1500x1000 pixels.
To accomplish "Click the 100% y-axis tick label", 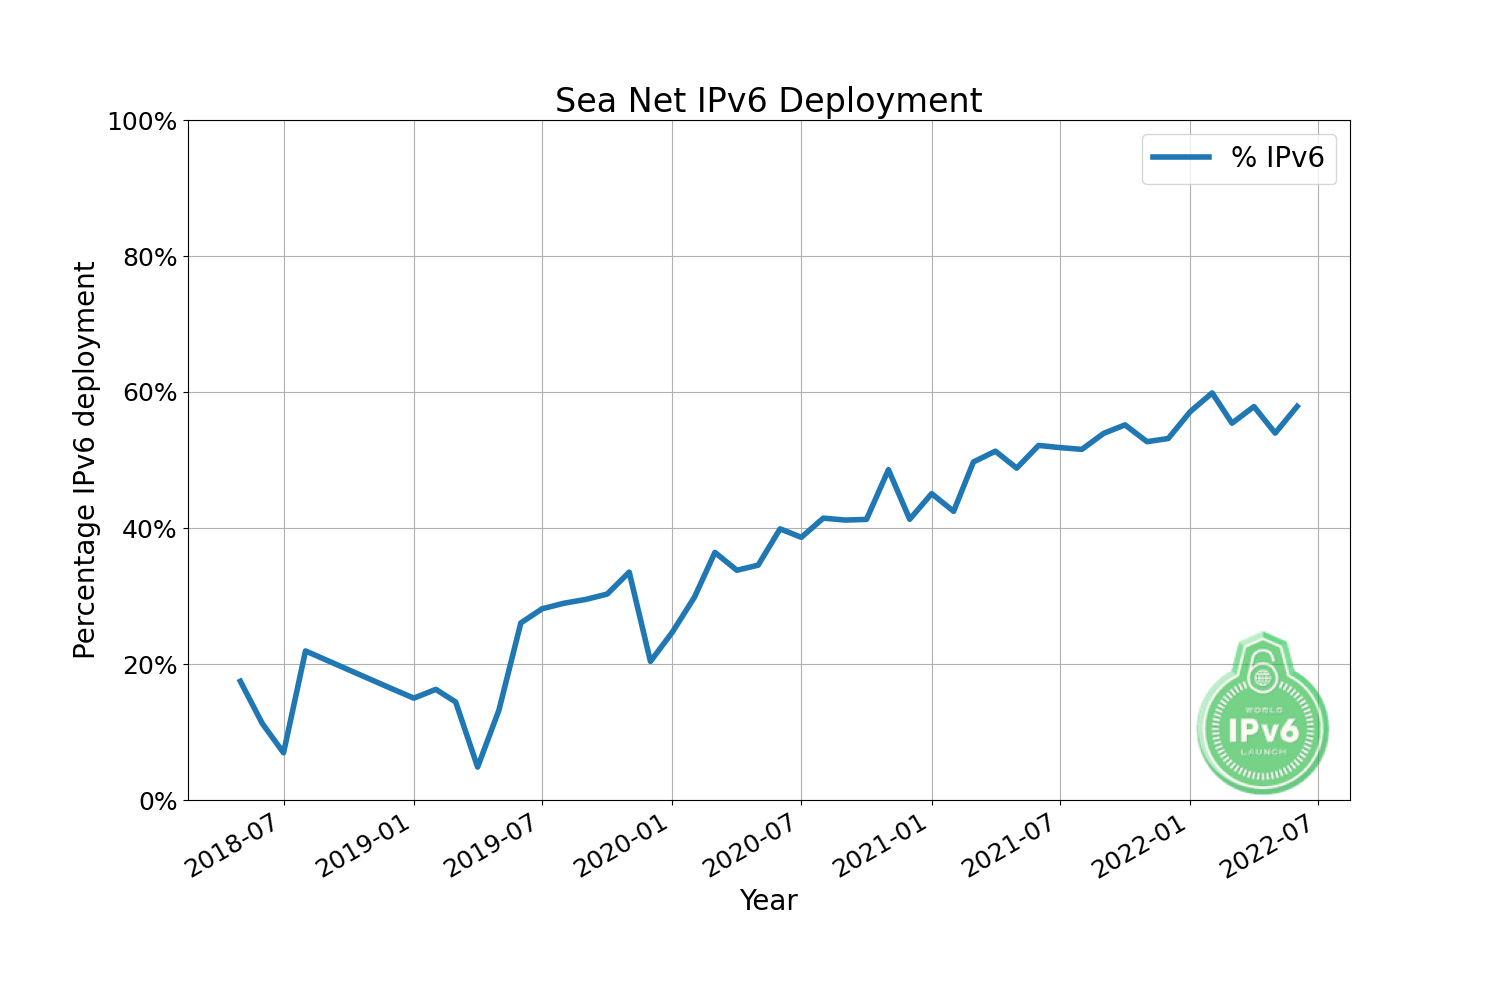I will (x=141, y=122).
